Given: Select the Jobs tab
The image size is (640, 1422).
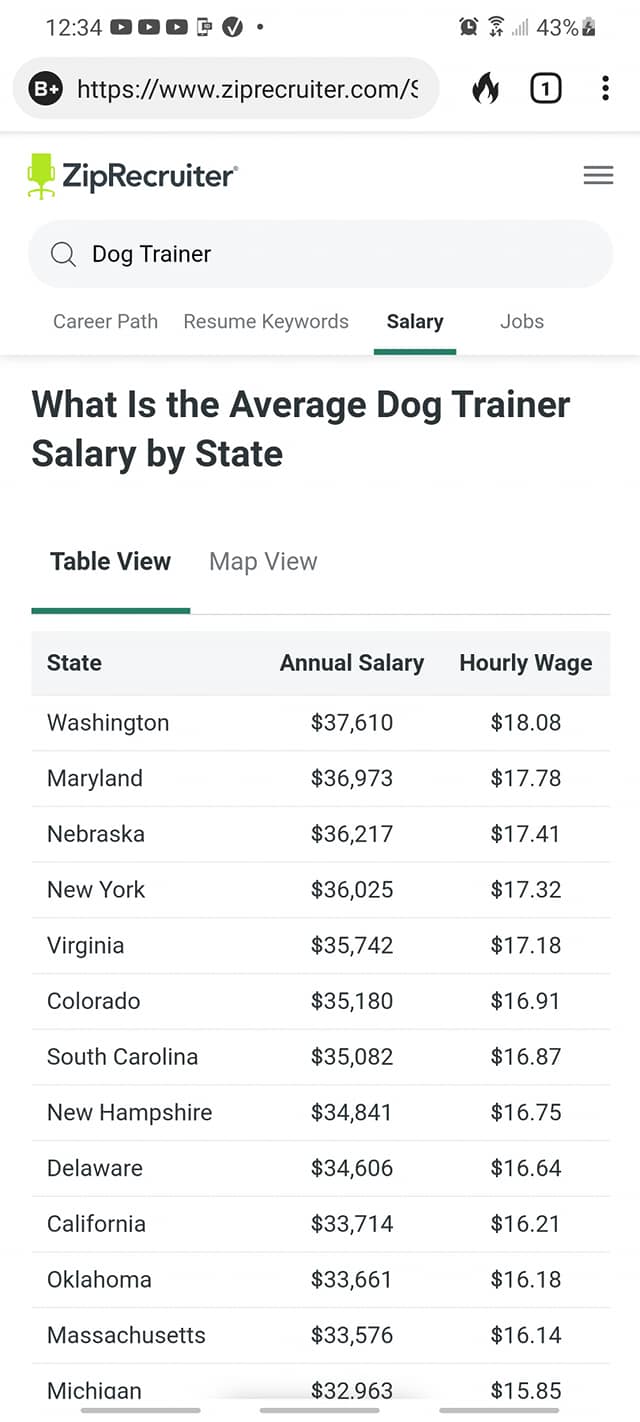Looking at the screenshot, I should pos(522,321).
